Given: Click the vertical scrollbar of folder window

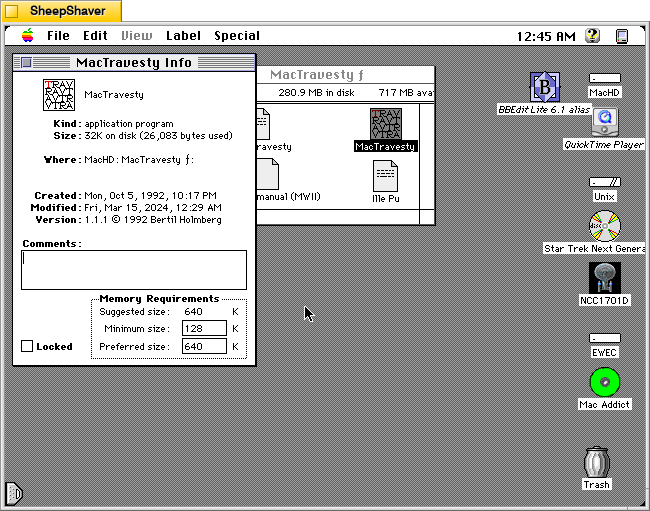Looking at the screenshot, I should point(427,157).
